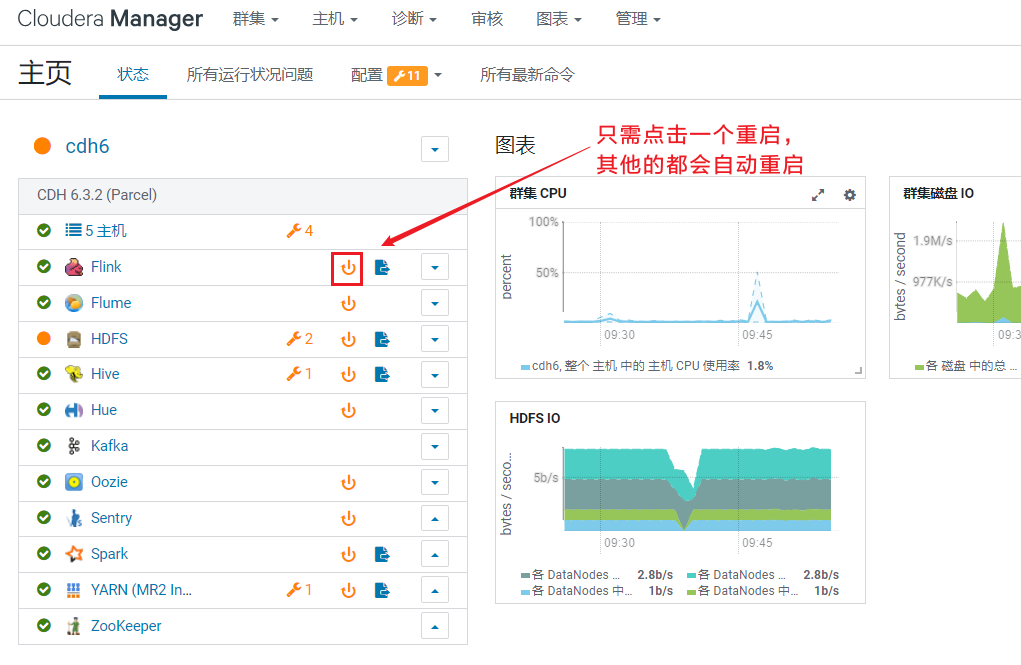Image resolution: width=1021 pixels, height=665 pixels.
Task: Click the Flume restart-needed power icon
Action: (348, 304)
